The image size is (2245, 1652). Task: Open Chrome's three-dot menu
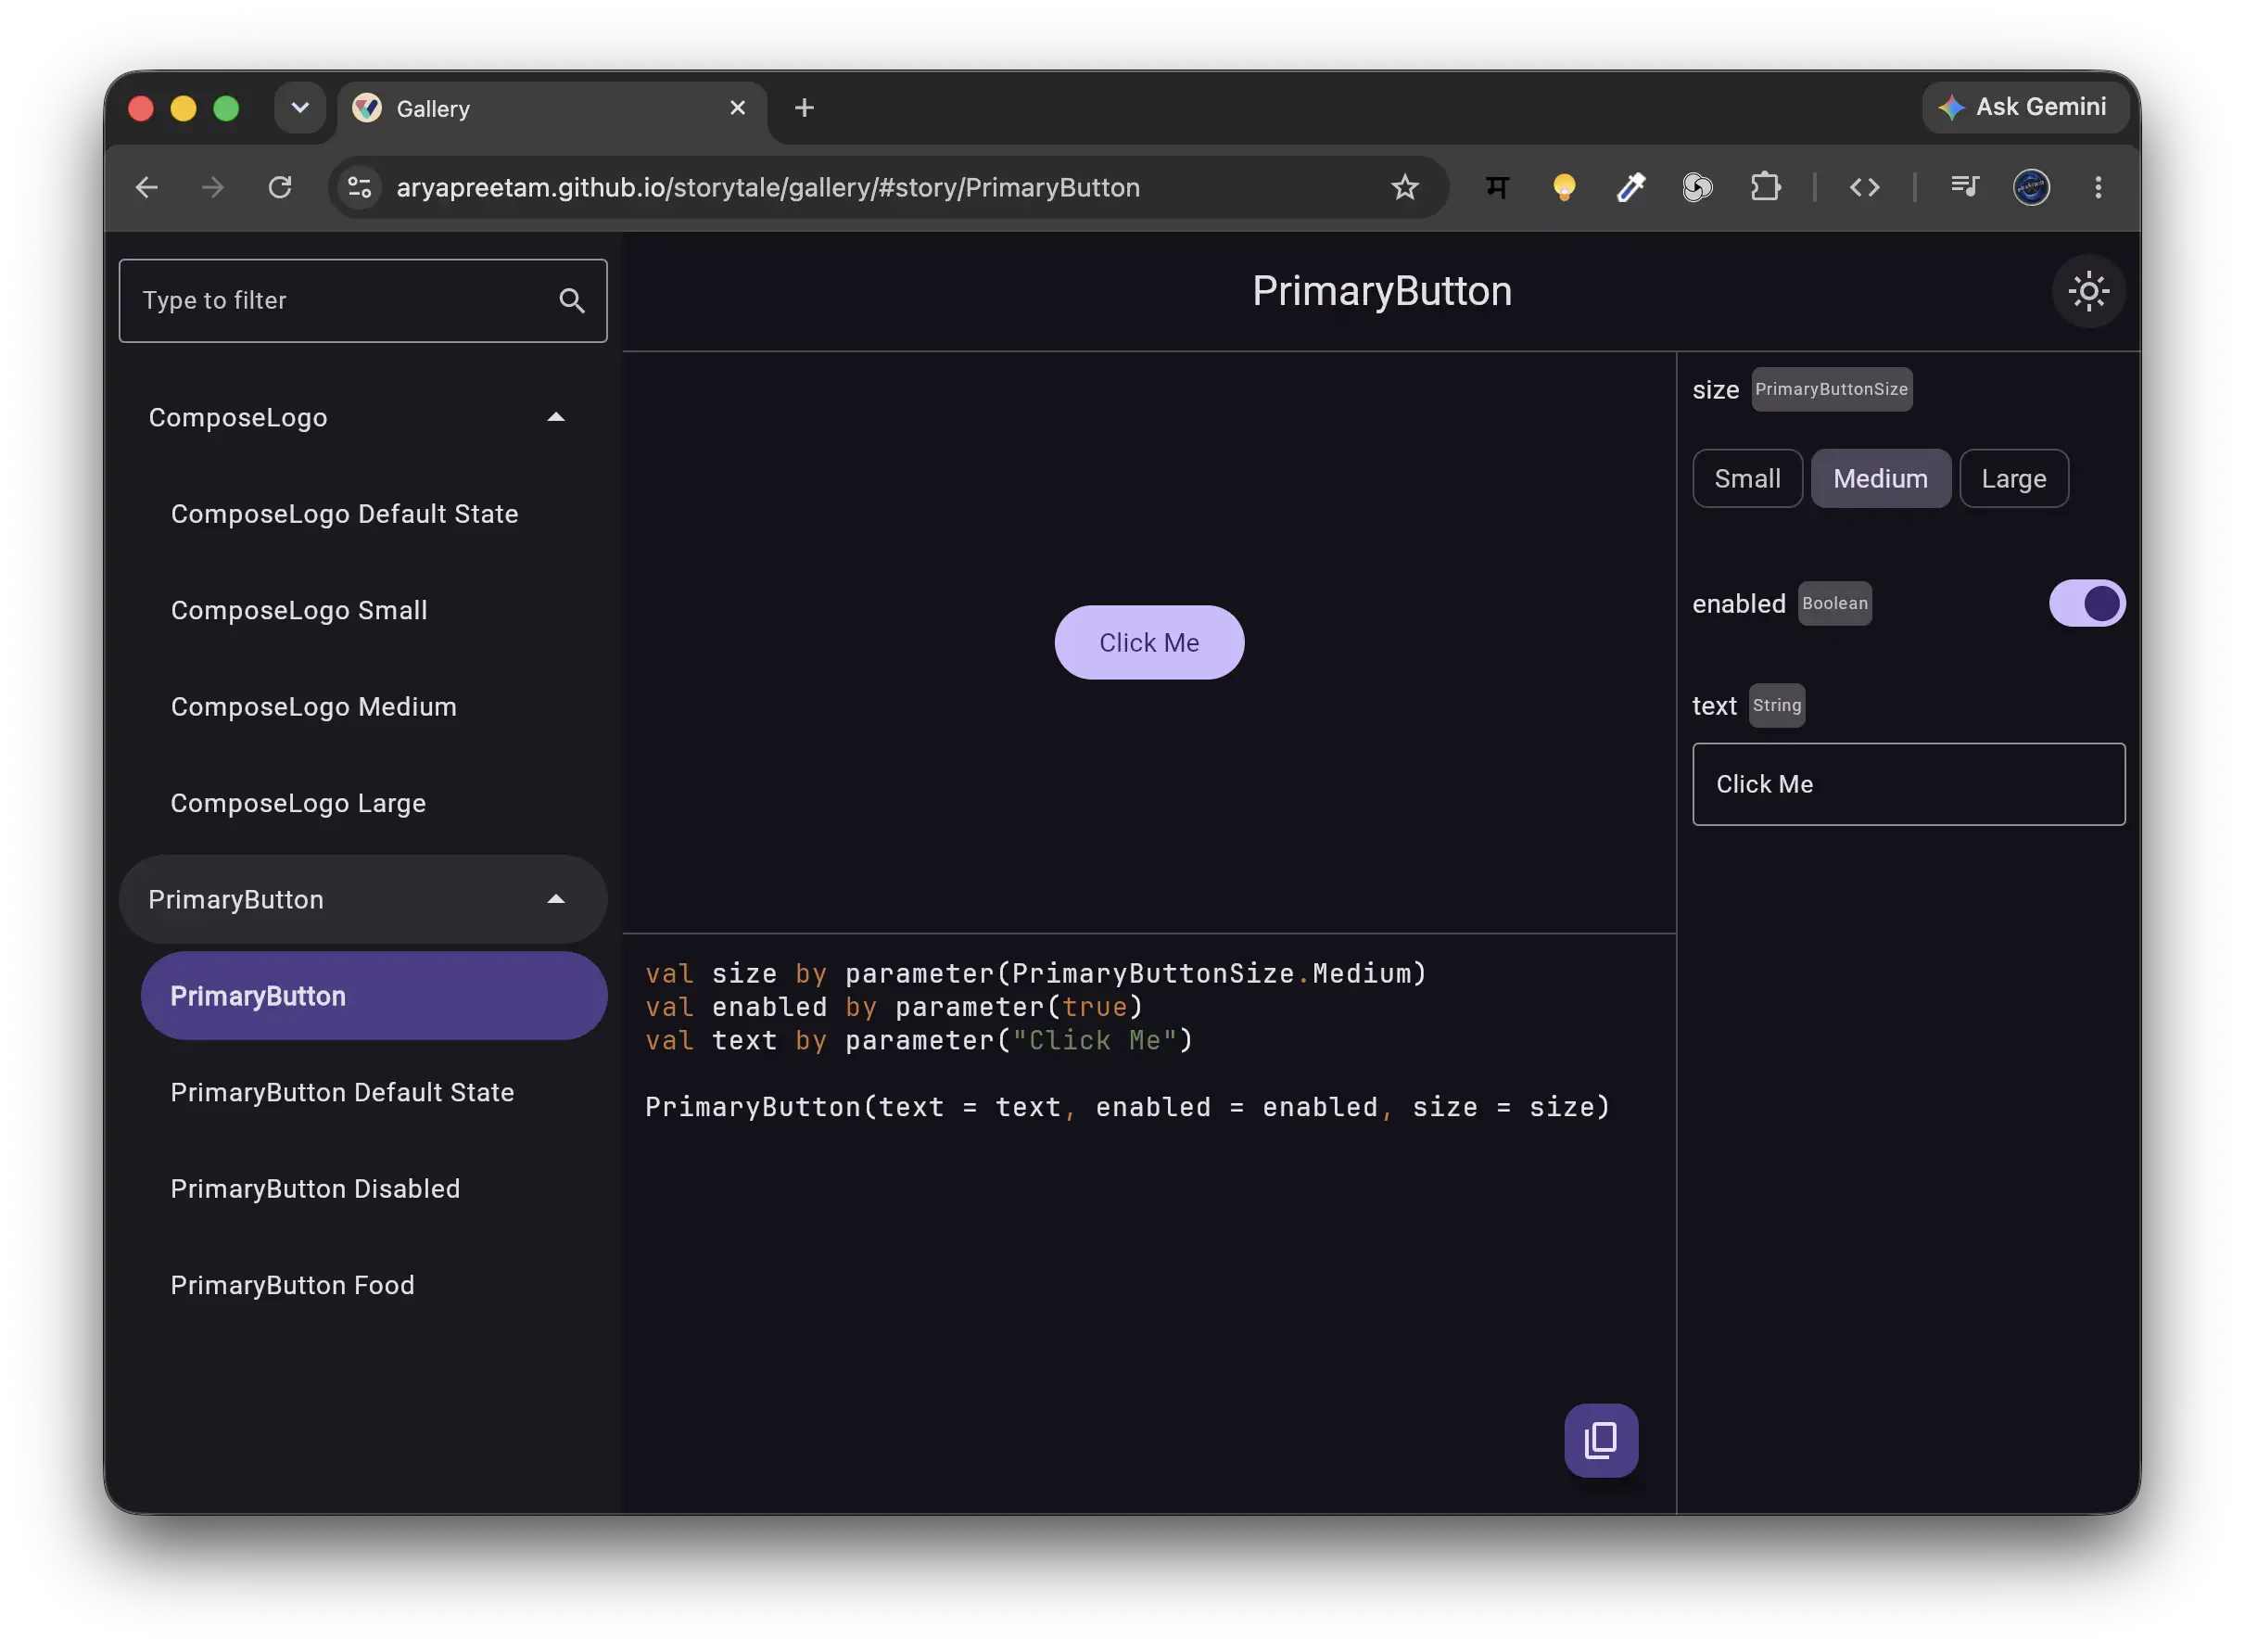(x=2097, y=187)
